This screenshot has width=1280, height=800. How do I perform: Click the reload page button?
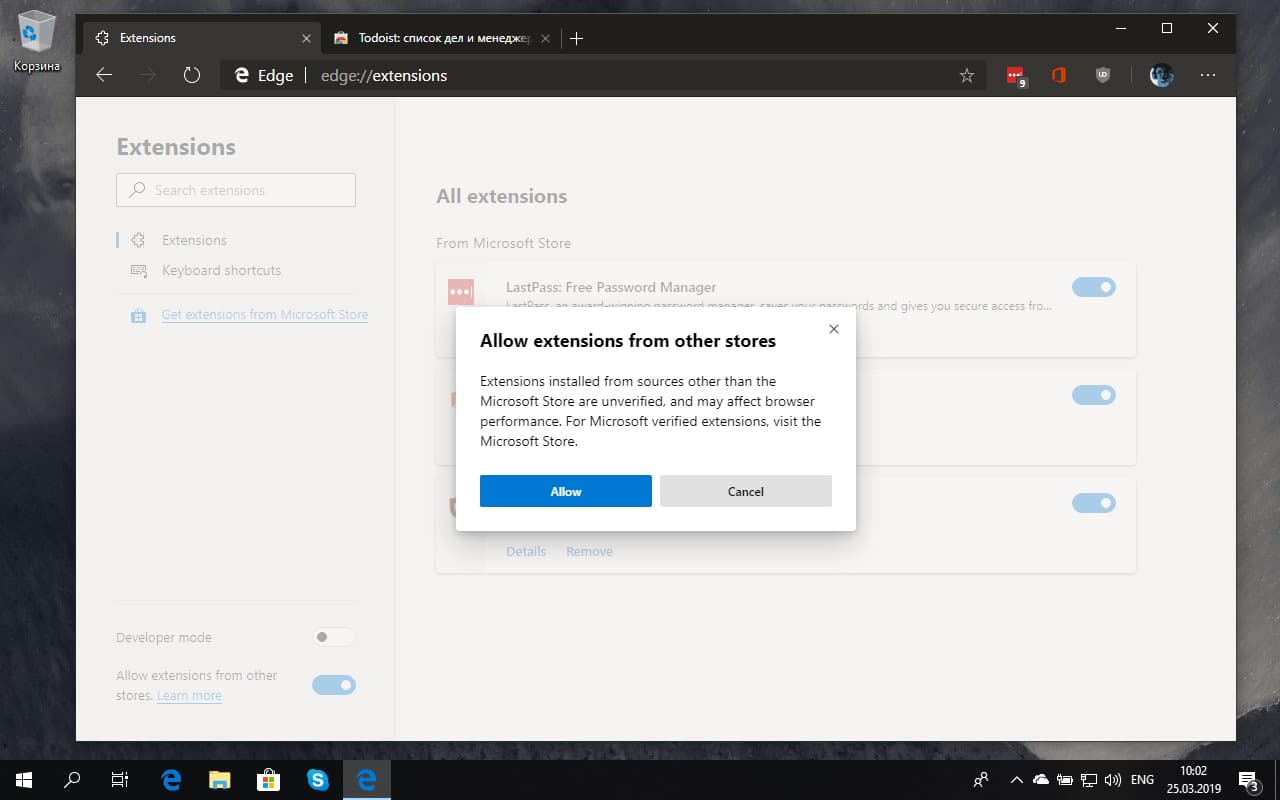pos(191,74)
